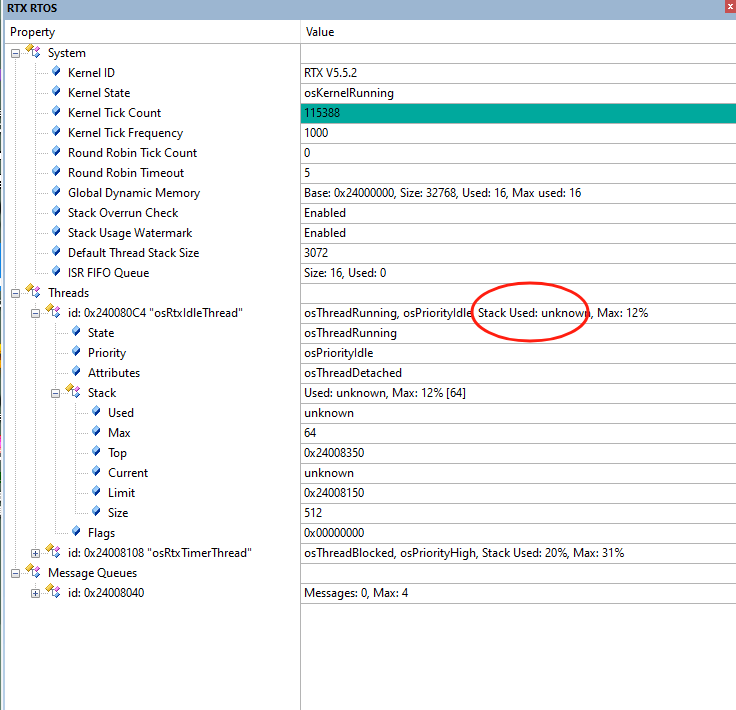The width and height of the screenshot is (736, 710).
Task: Click the osRtxIdleThread group icon
Action: pos(53,311)
